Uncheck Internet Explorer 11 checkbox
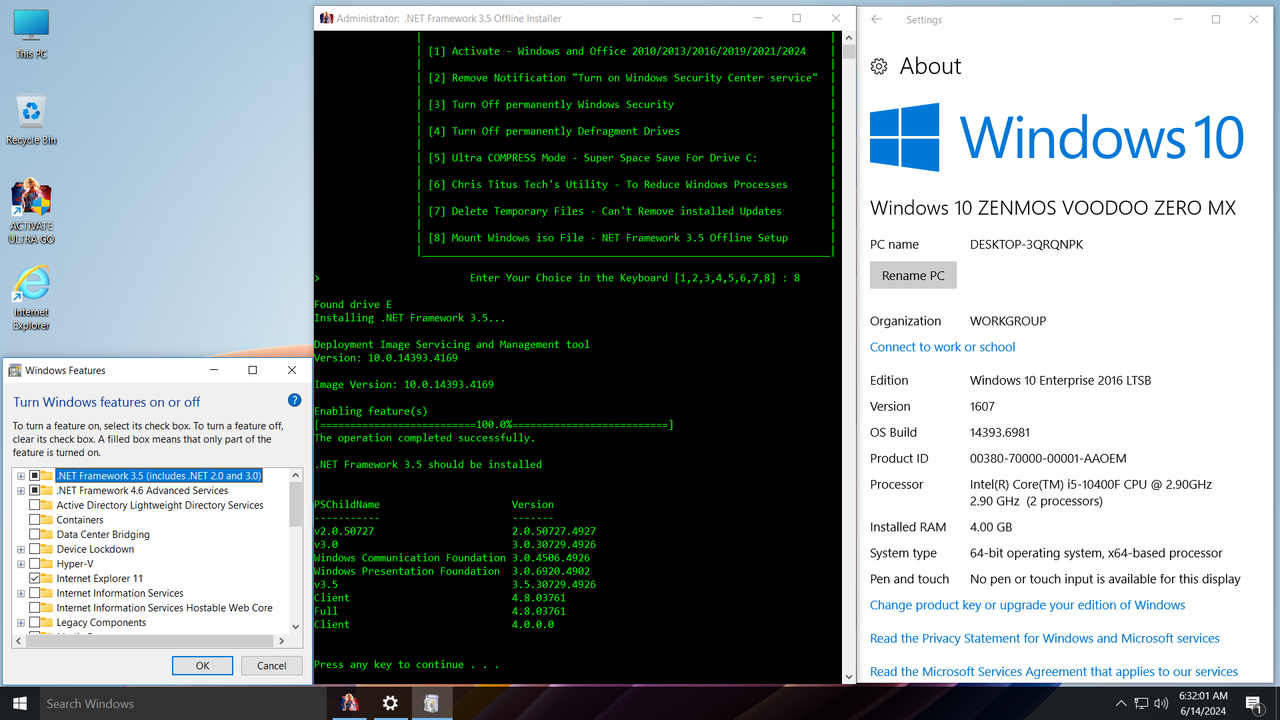Viewport: 1280px width, 720px height. click(35, 578)
